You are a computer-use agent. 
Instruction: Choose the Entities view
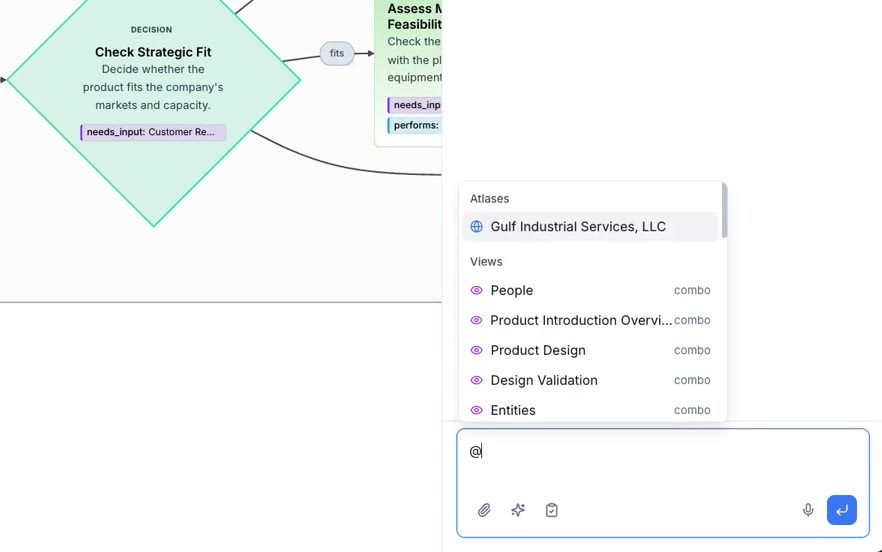tap(590, 410)
